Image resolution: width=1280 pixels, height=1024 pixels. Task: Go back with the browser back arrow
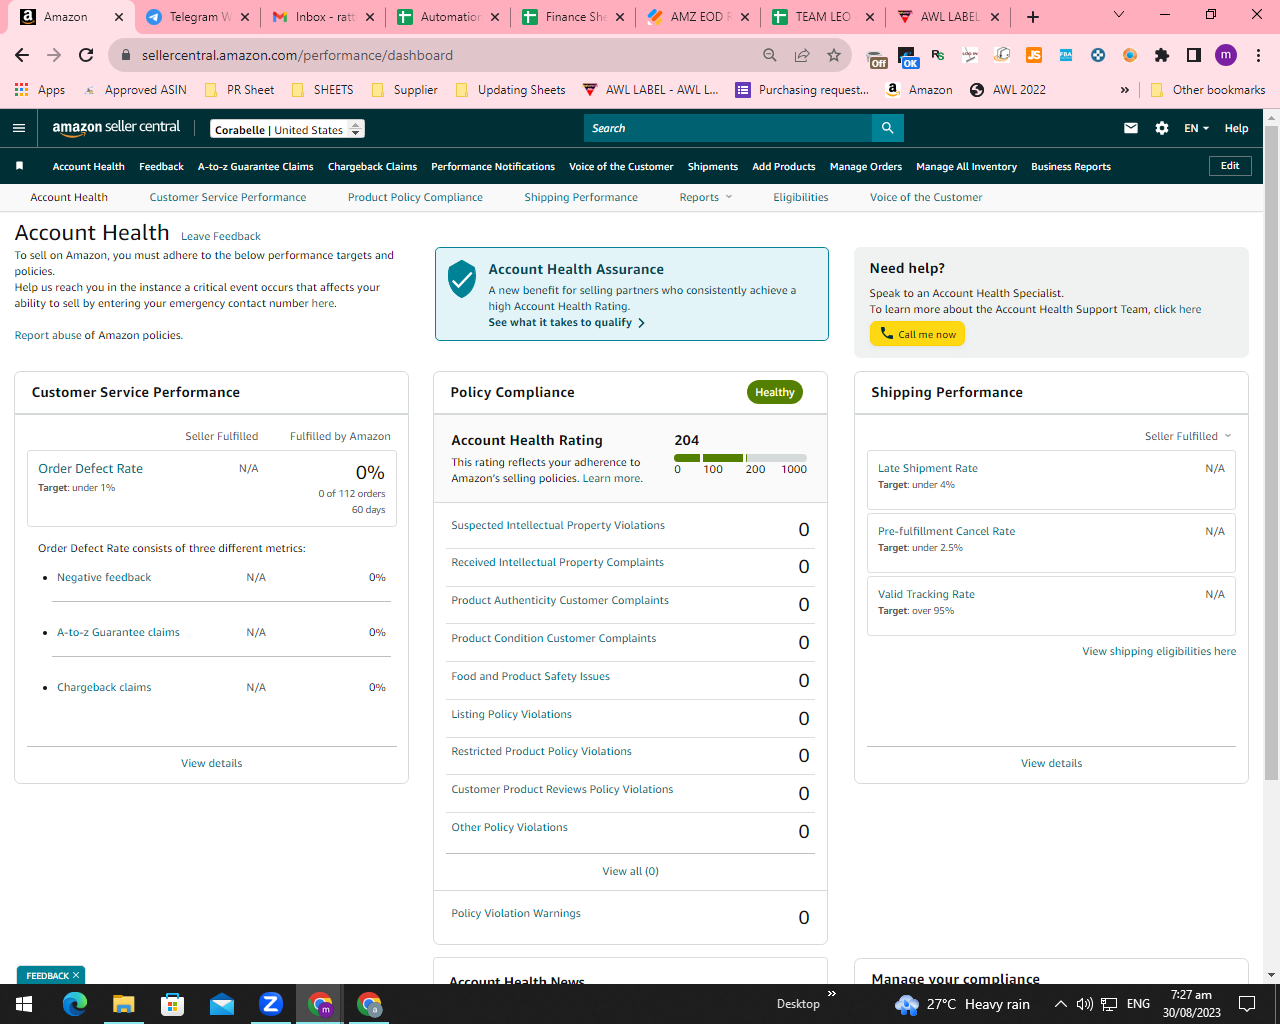(22, 55)
